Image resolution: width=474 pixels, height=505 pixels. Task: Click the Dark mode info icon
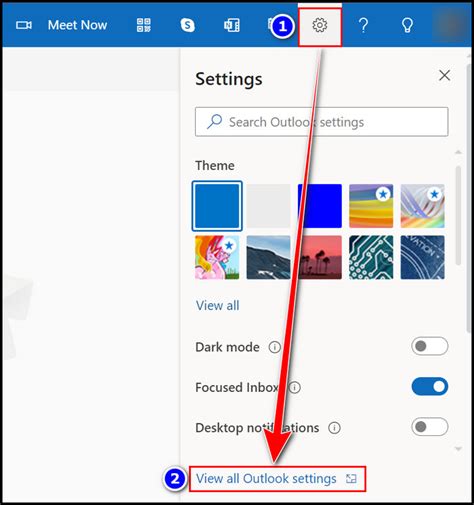tap(275, 347)
